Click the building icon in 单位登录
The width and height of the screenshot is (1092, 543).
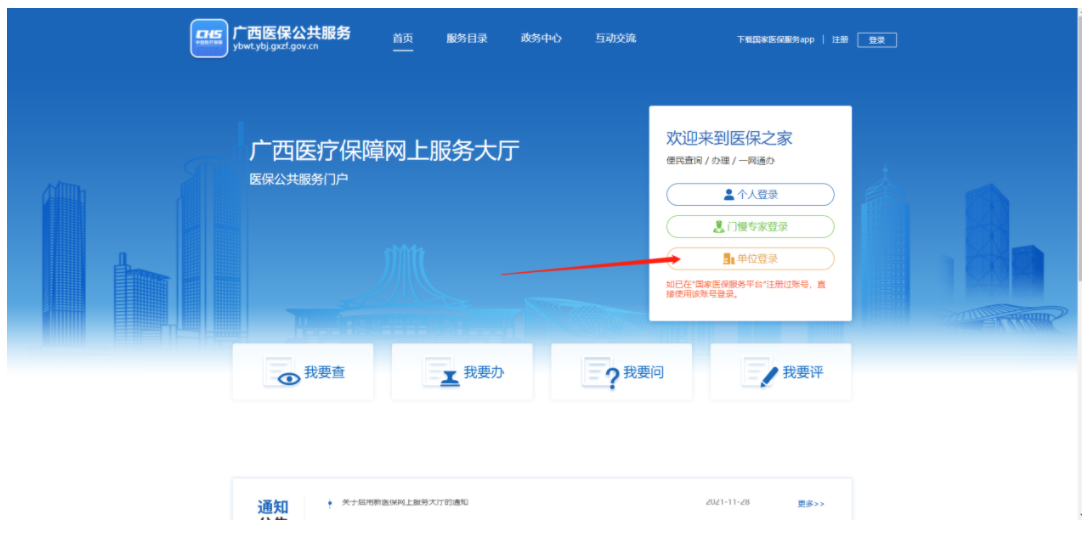click(x=728, y=259)
